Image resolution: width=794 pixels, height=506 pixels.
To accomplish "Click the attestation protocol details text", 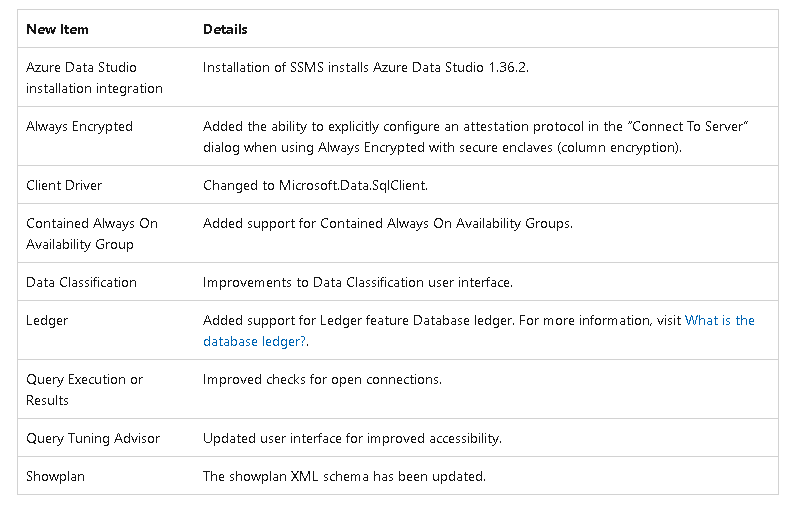I will (475, 137).
